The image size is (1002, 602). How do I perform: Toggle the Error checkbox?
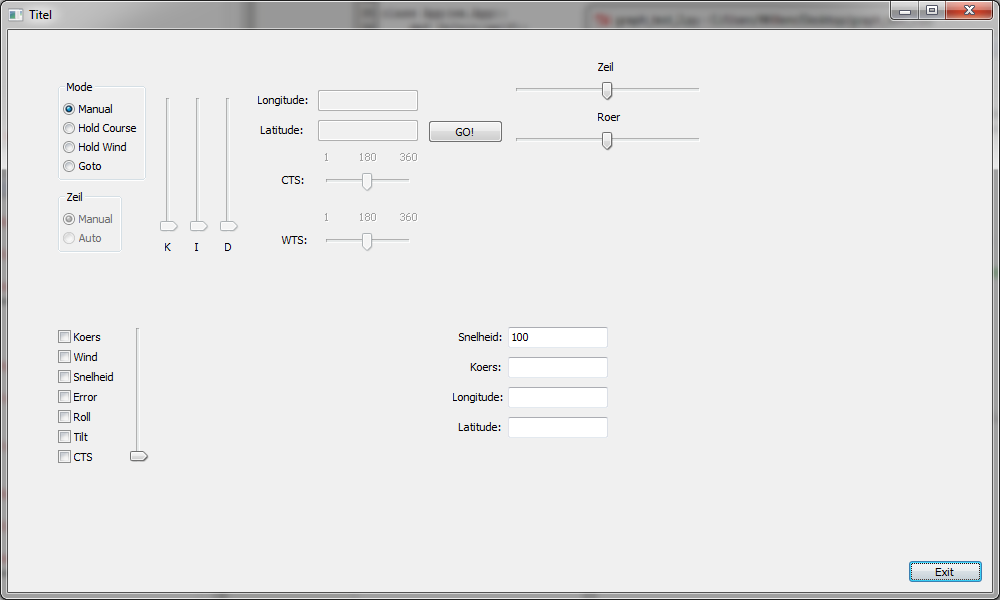point(65,397)
